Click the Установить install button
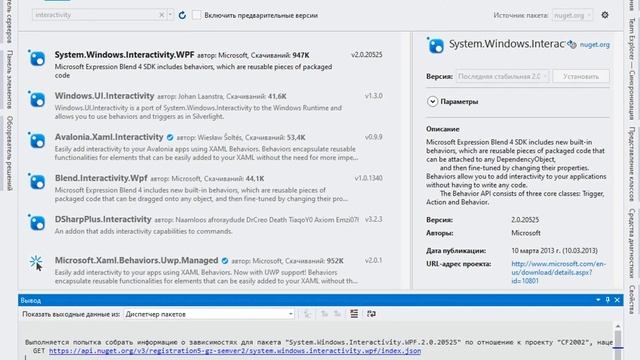The image size is (640, 360). [581, 76]
